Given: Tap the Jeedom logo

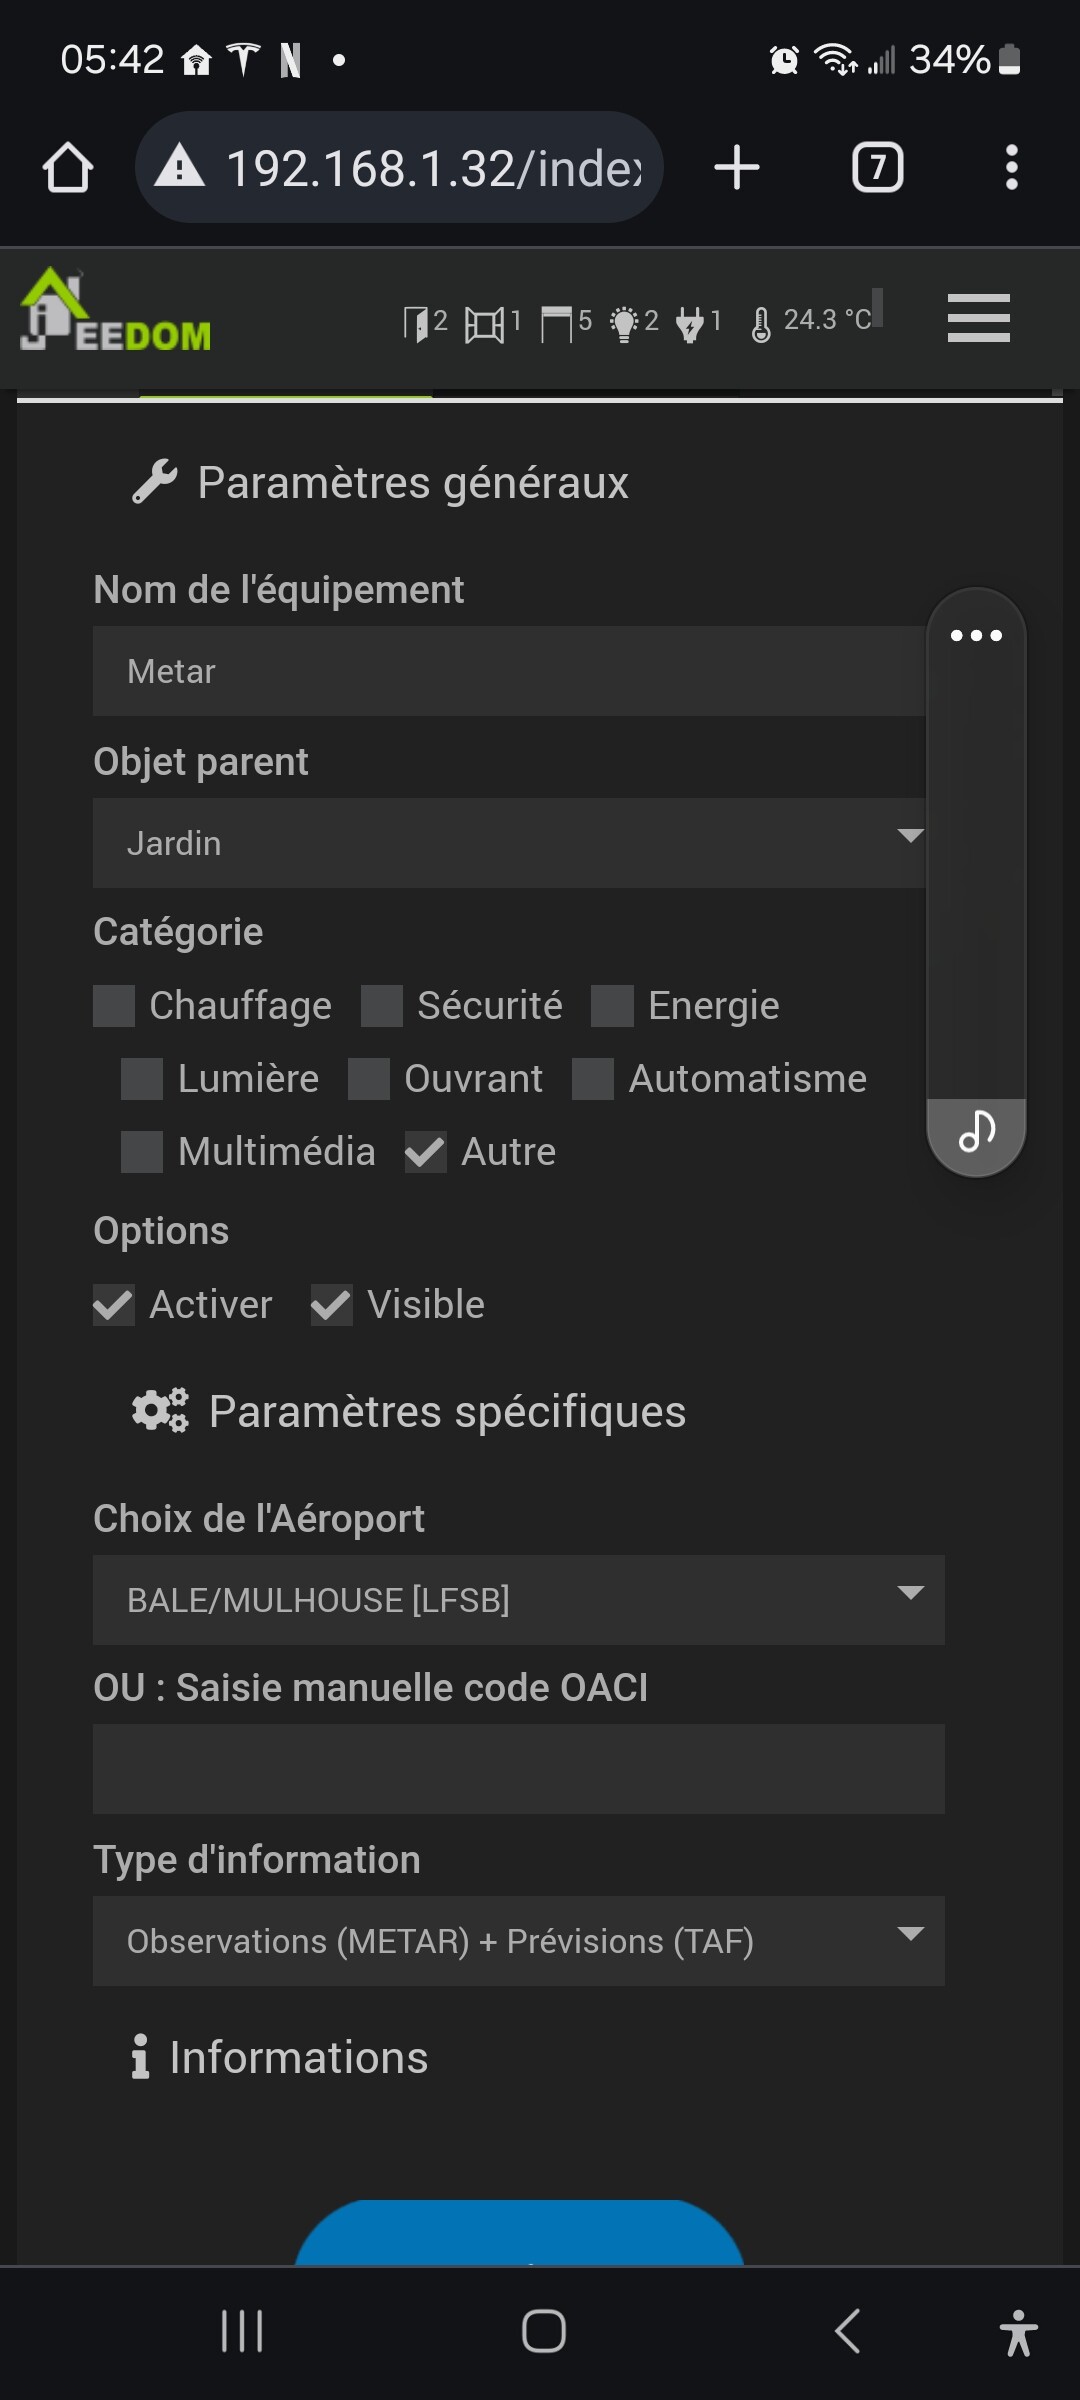Looking at the screenshot, I should click(x=115, y=312).
